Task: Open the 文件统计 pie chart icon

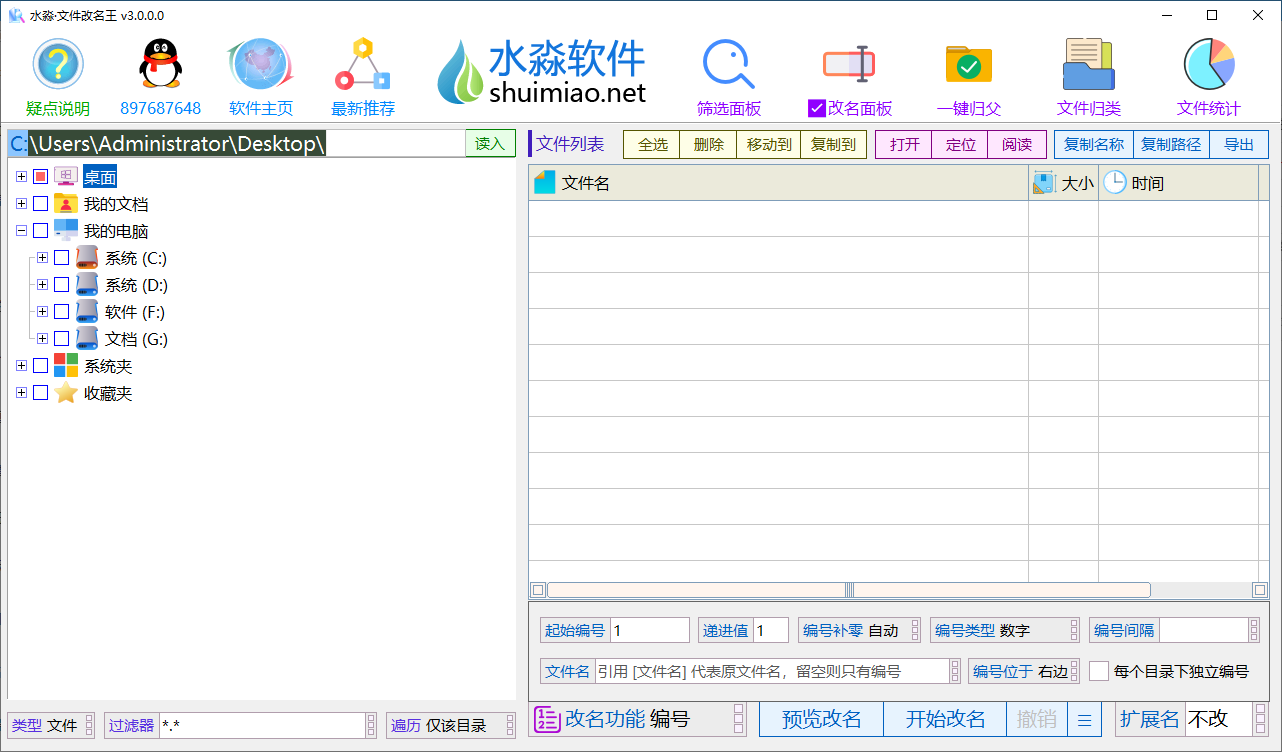Action: tap(1209, 64)
